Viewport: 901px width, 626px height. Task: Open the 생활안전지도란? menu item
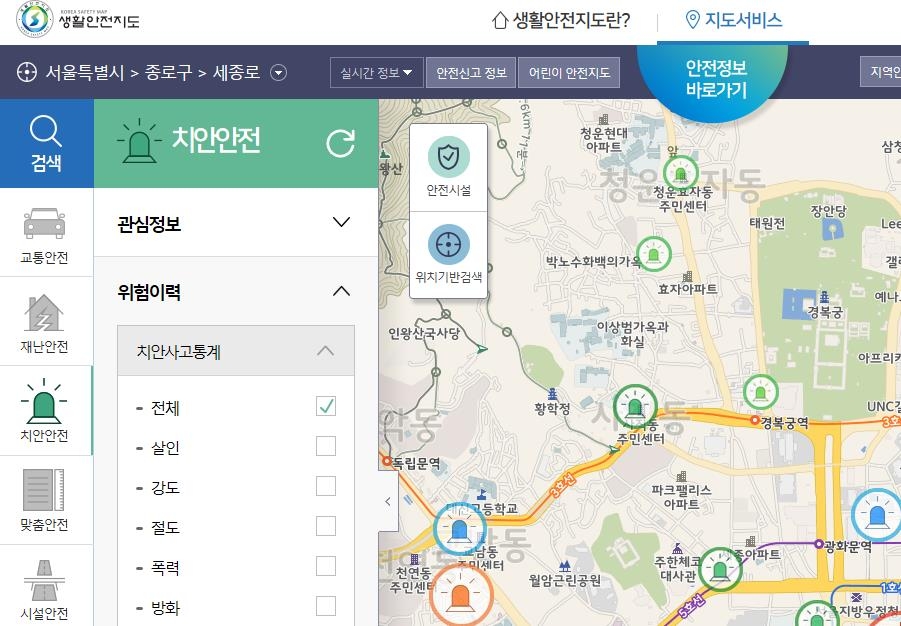coord(561,20)
